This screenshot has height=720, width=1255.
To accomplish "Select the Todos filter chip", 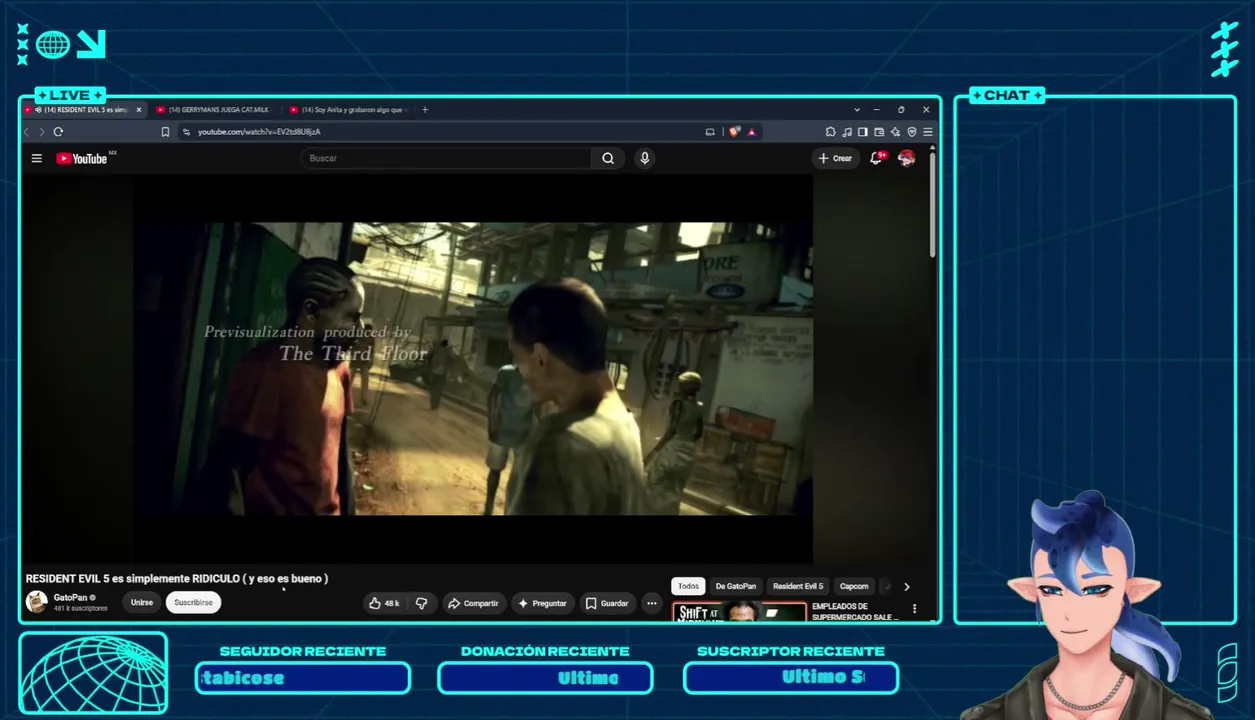I will (x=689, y=587).
